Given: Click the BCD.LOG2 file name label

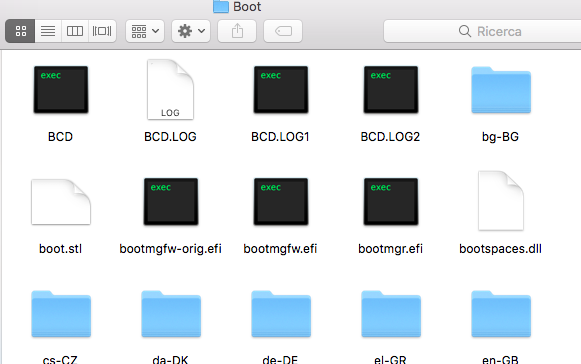Looking at the screenshot, I should pyautogui.click(x=390, y=137).
